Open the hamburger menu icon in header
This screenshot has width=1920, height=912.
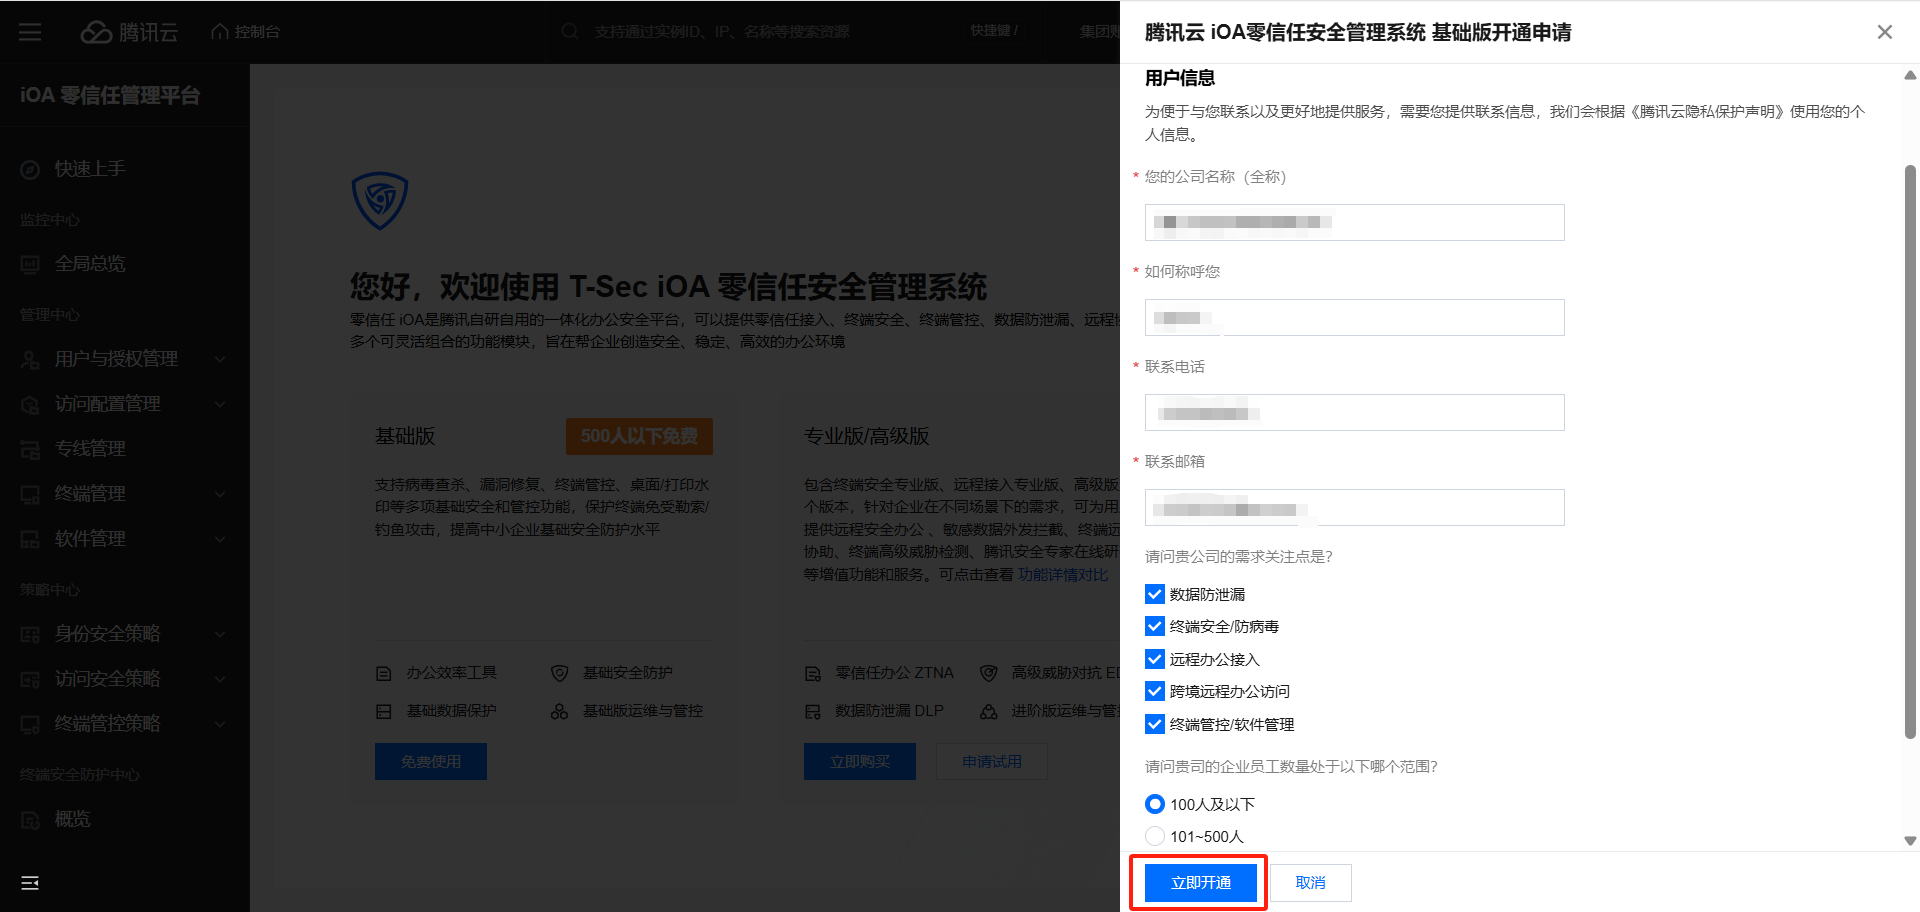pyautogui.click(x=30, y=32)
